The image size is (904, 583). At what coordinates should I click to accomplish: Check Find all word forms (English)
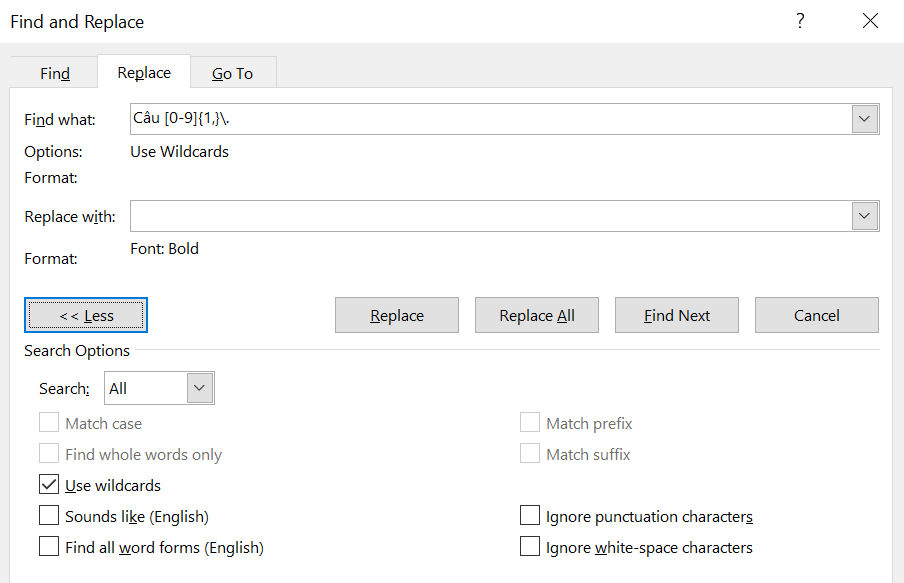pyautogui.click(x=49, y=547)
